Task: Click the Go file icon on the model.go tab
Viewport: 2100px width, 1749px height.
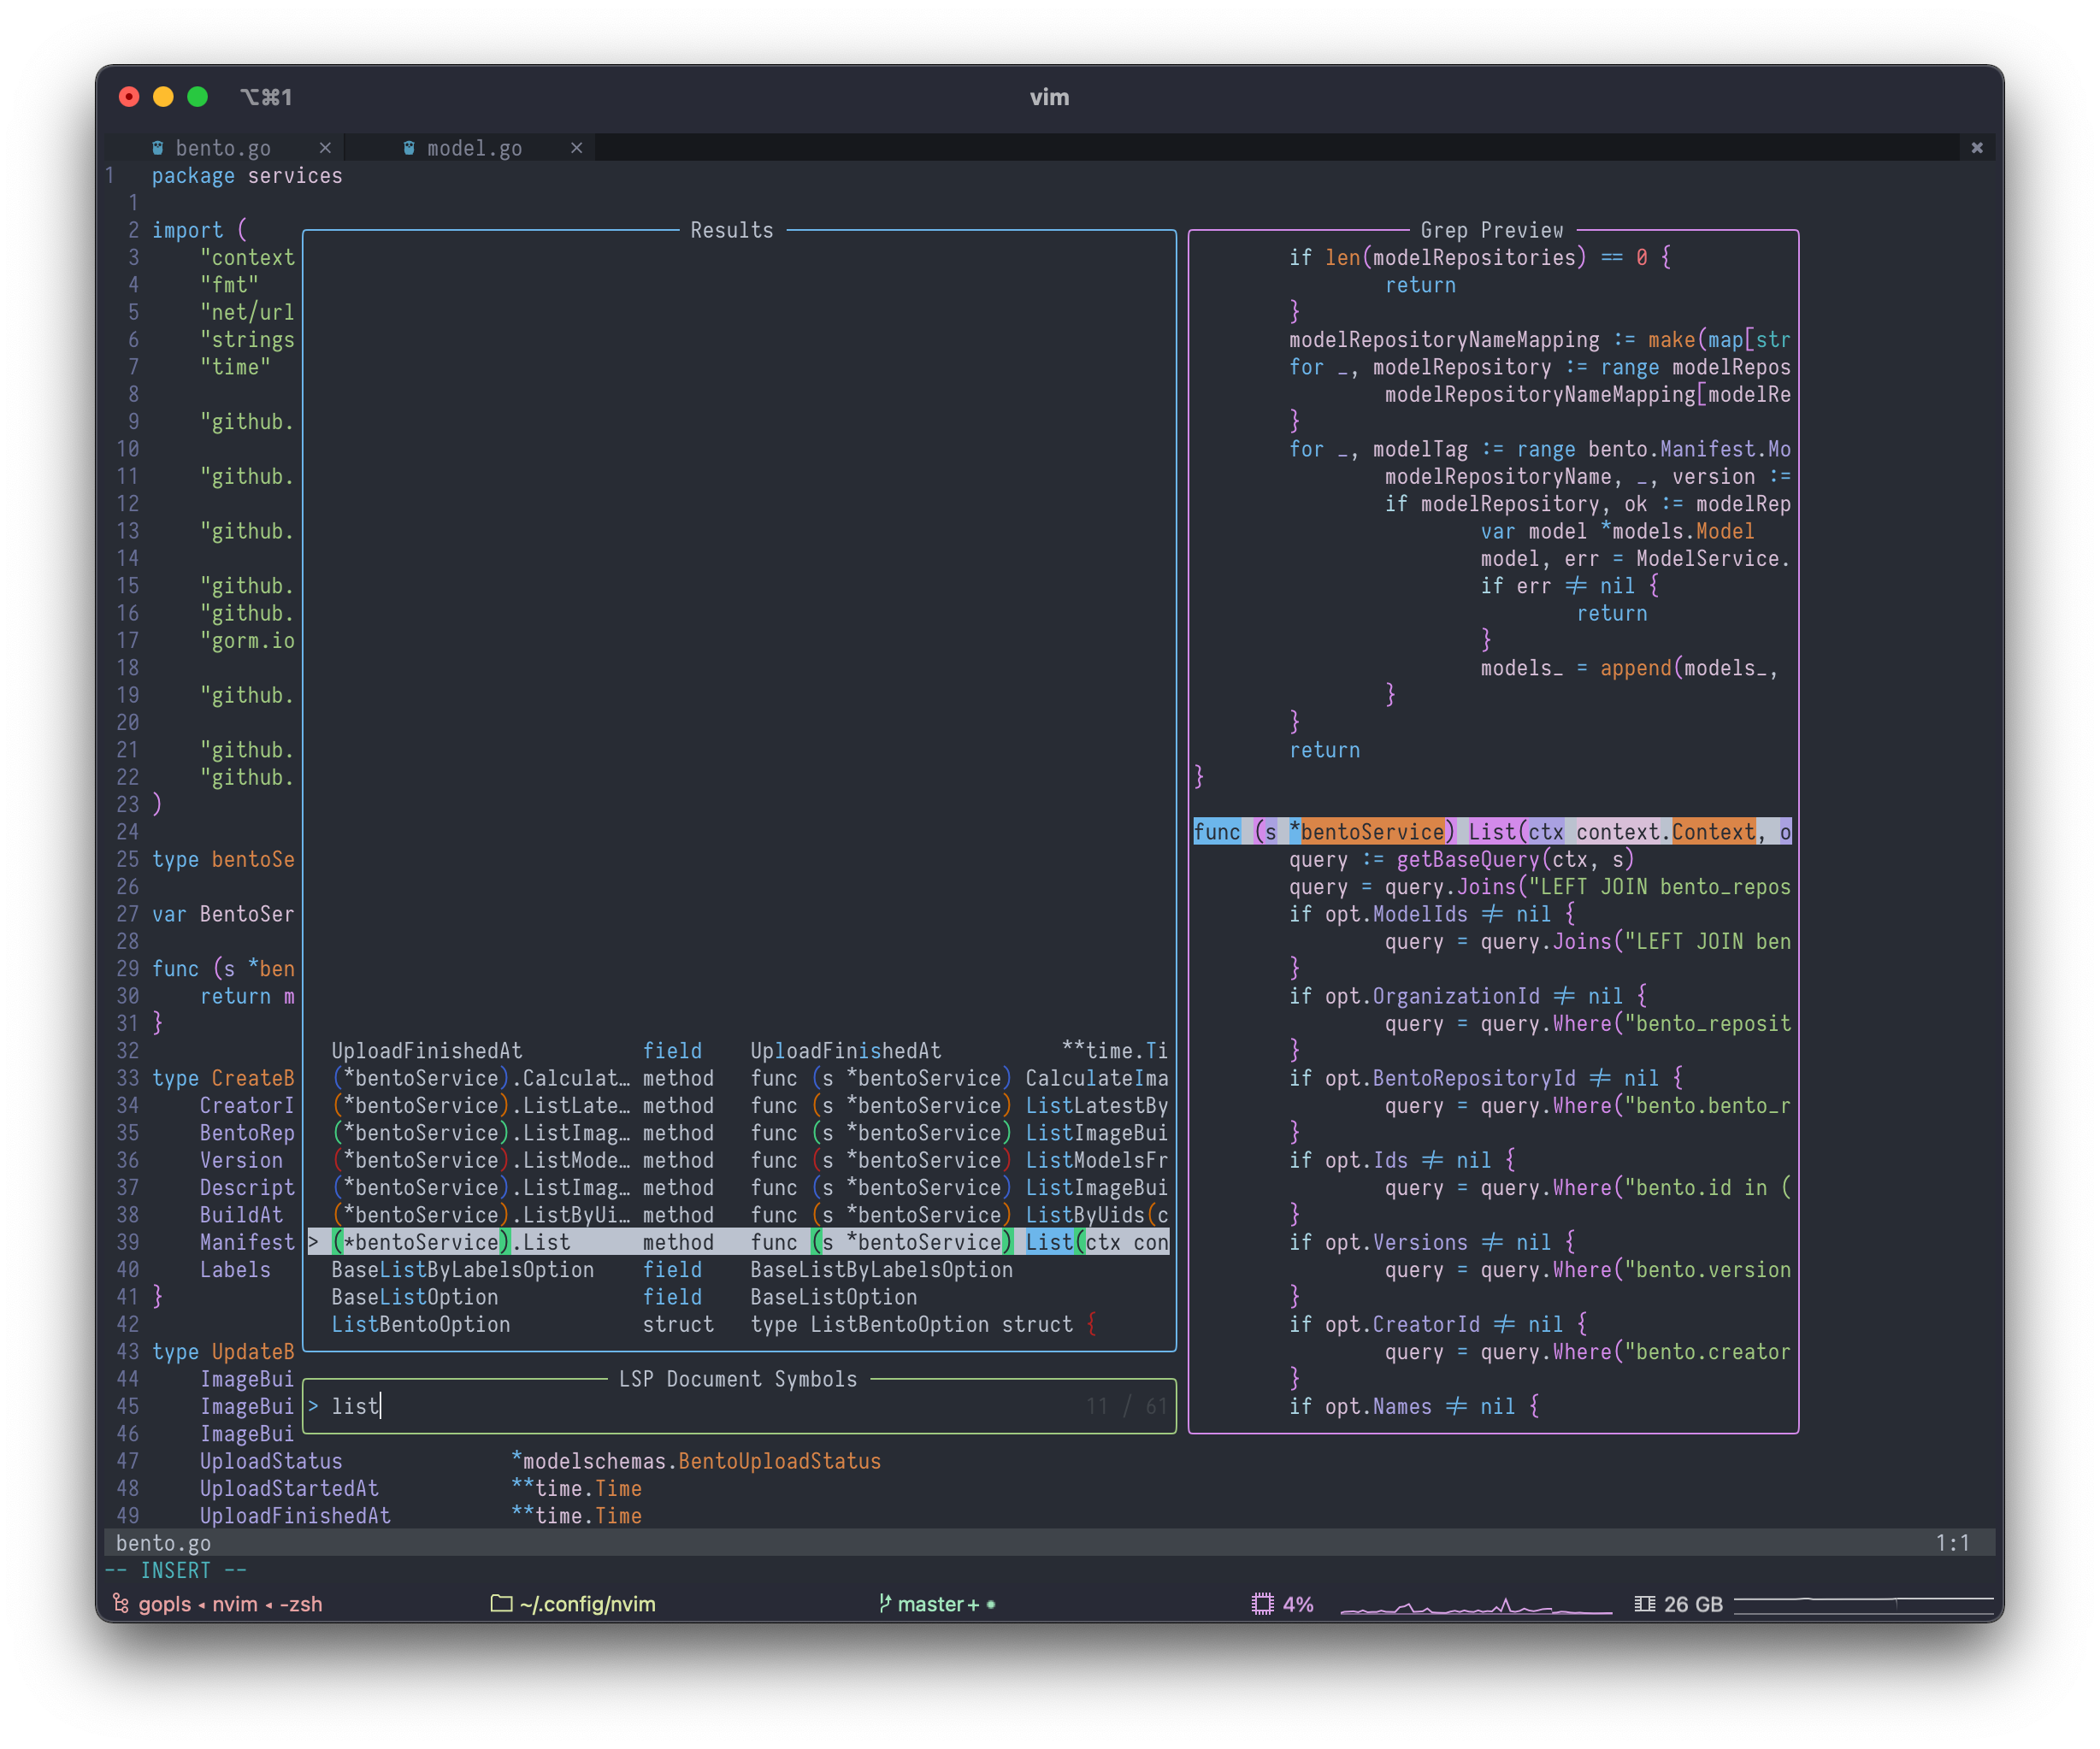Action: click(409, 148)
